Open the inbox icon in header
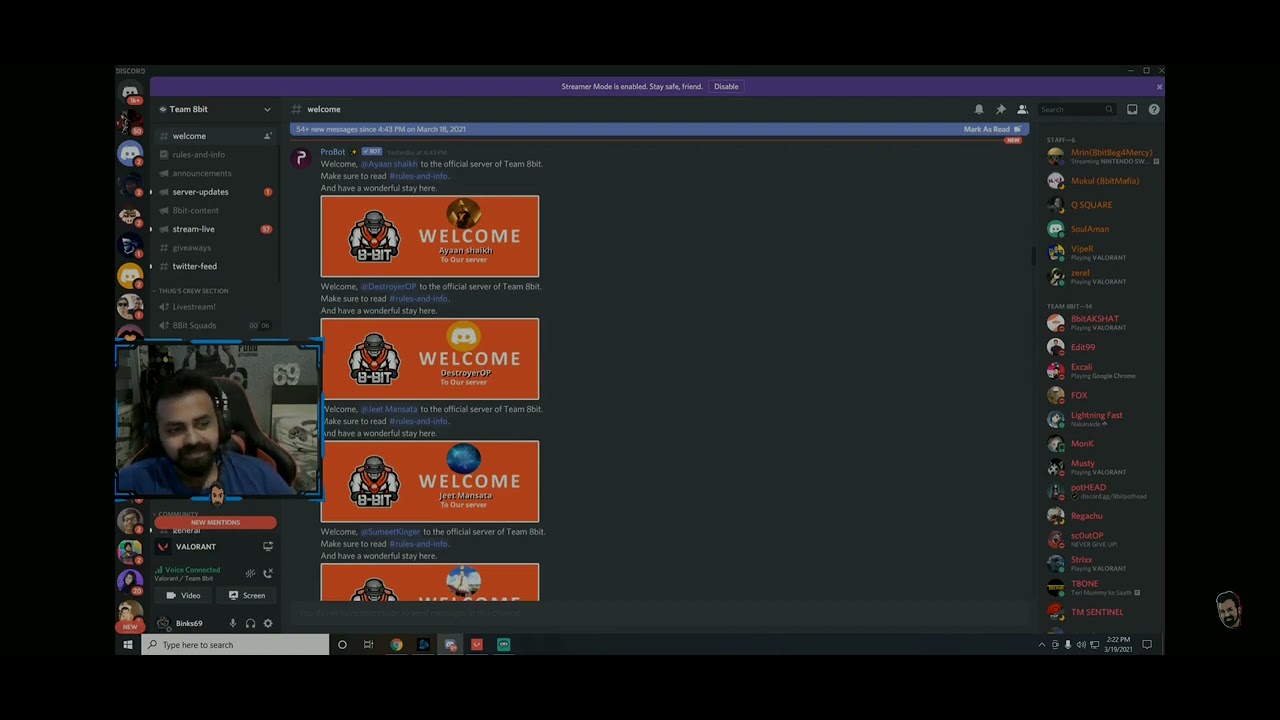 1132,109
